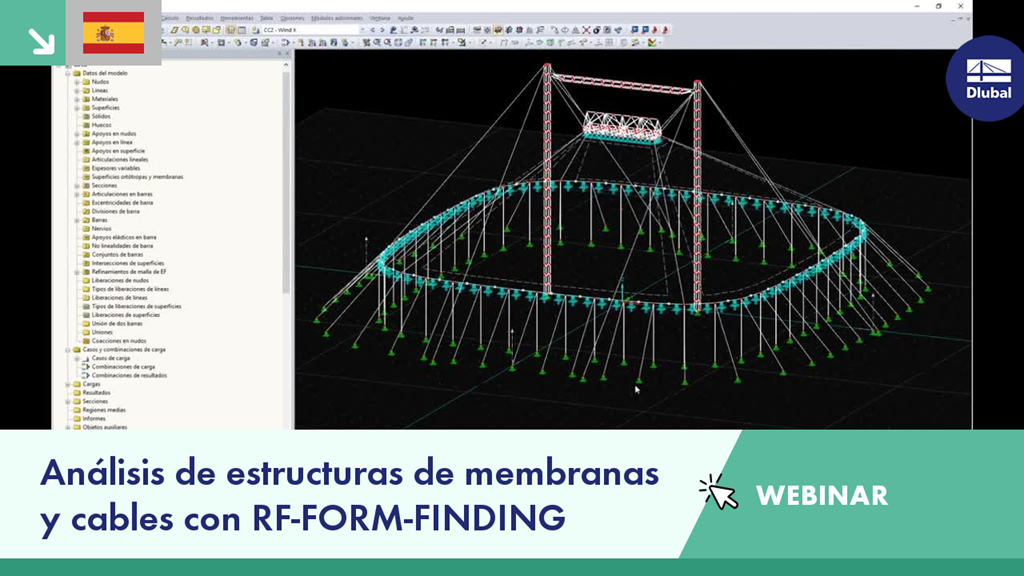
Task: Select Articulaciones lineales item
Action: click(120, 159)
